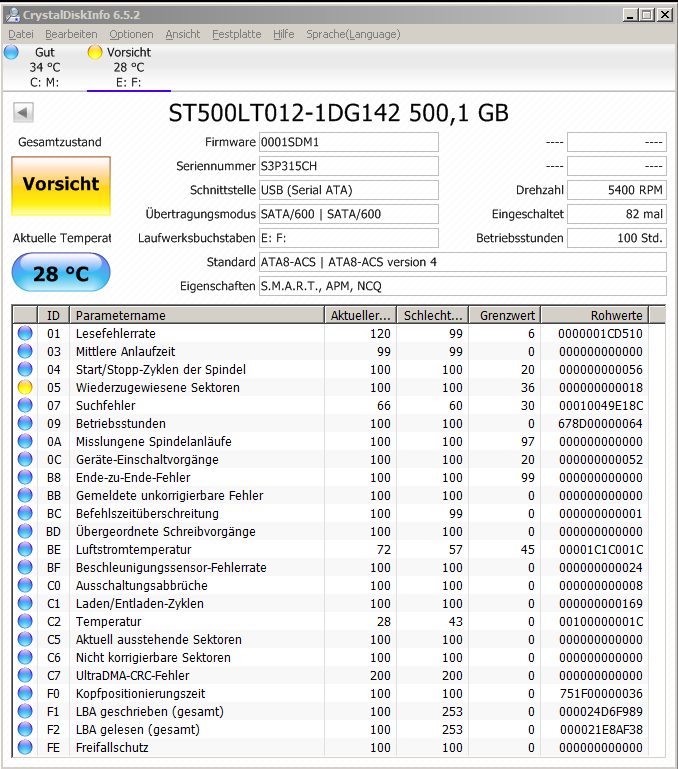The image size is (678, 769).
Task: Click the status orb of Kopfpositionierungszeit row
Action: point(25,693)
